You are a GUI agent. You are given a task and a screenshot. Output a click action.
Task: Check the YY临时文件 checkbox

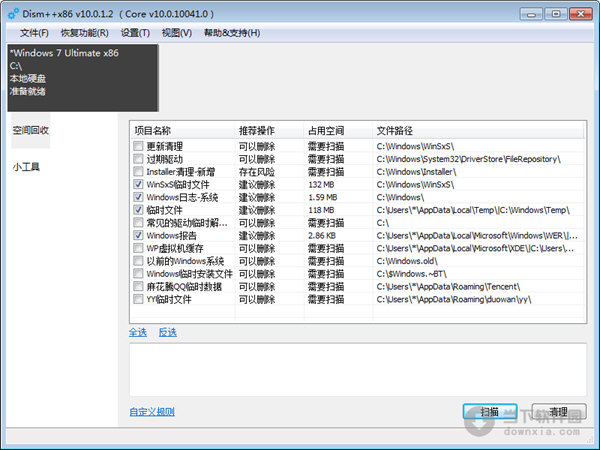coord(138,299)
